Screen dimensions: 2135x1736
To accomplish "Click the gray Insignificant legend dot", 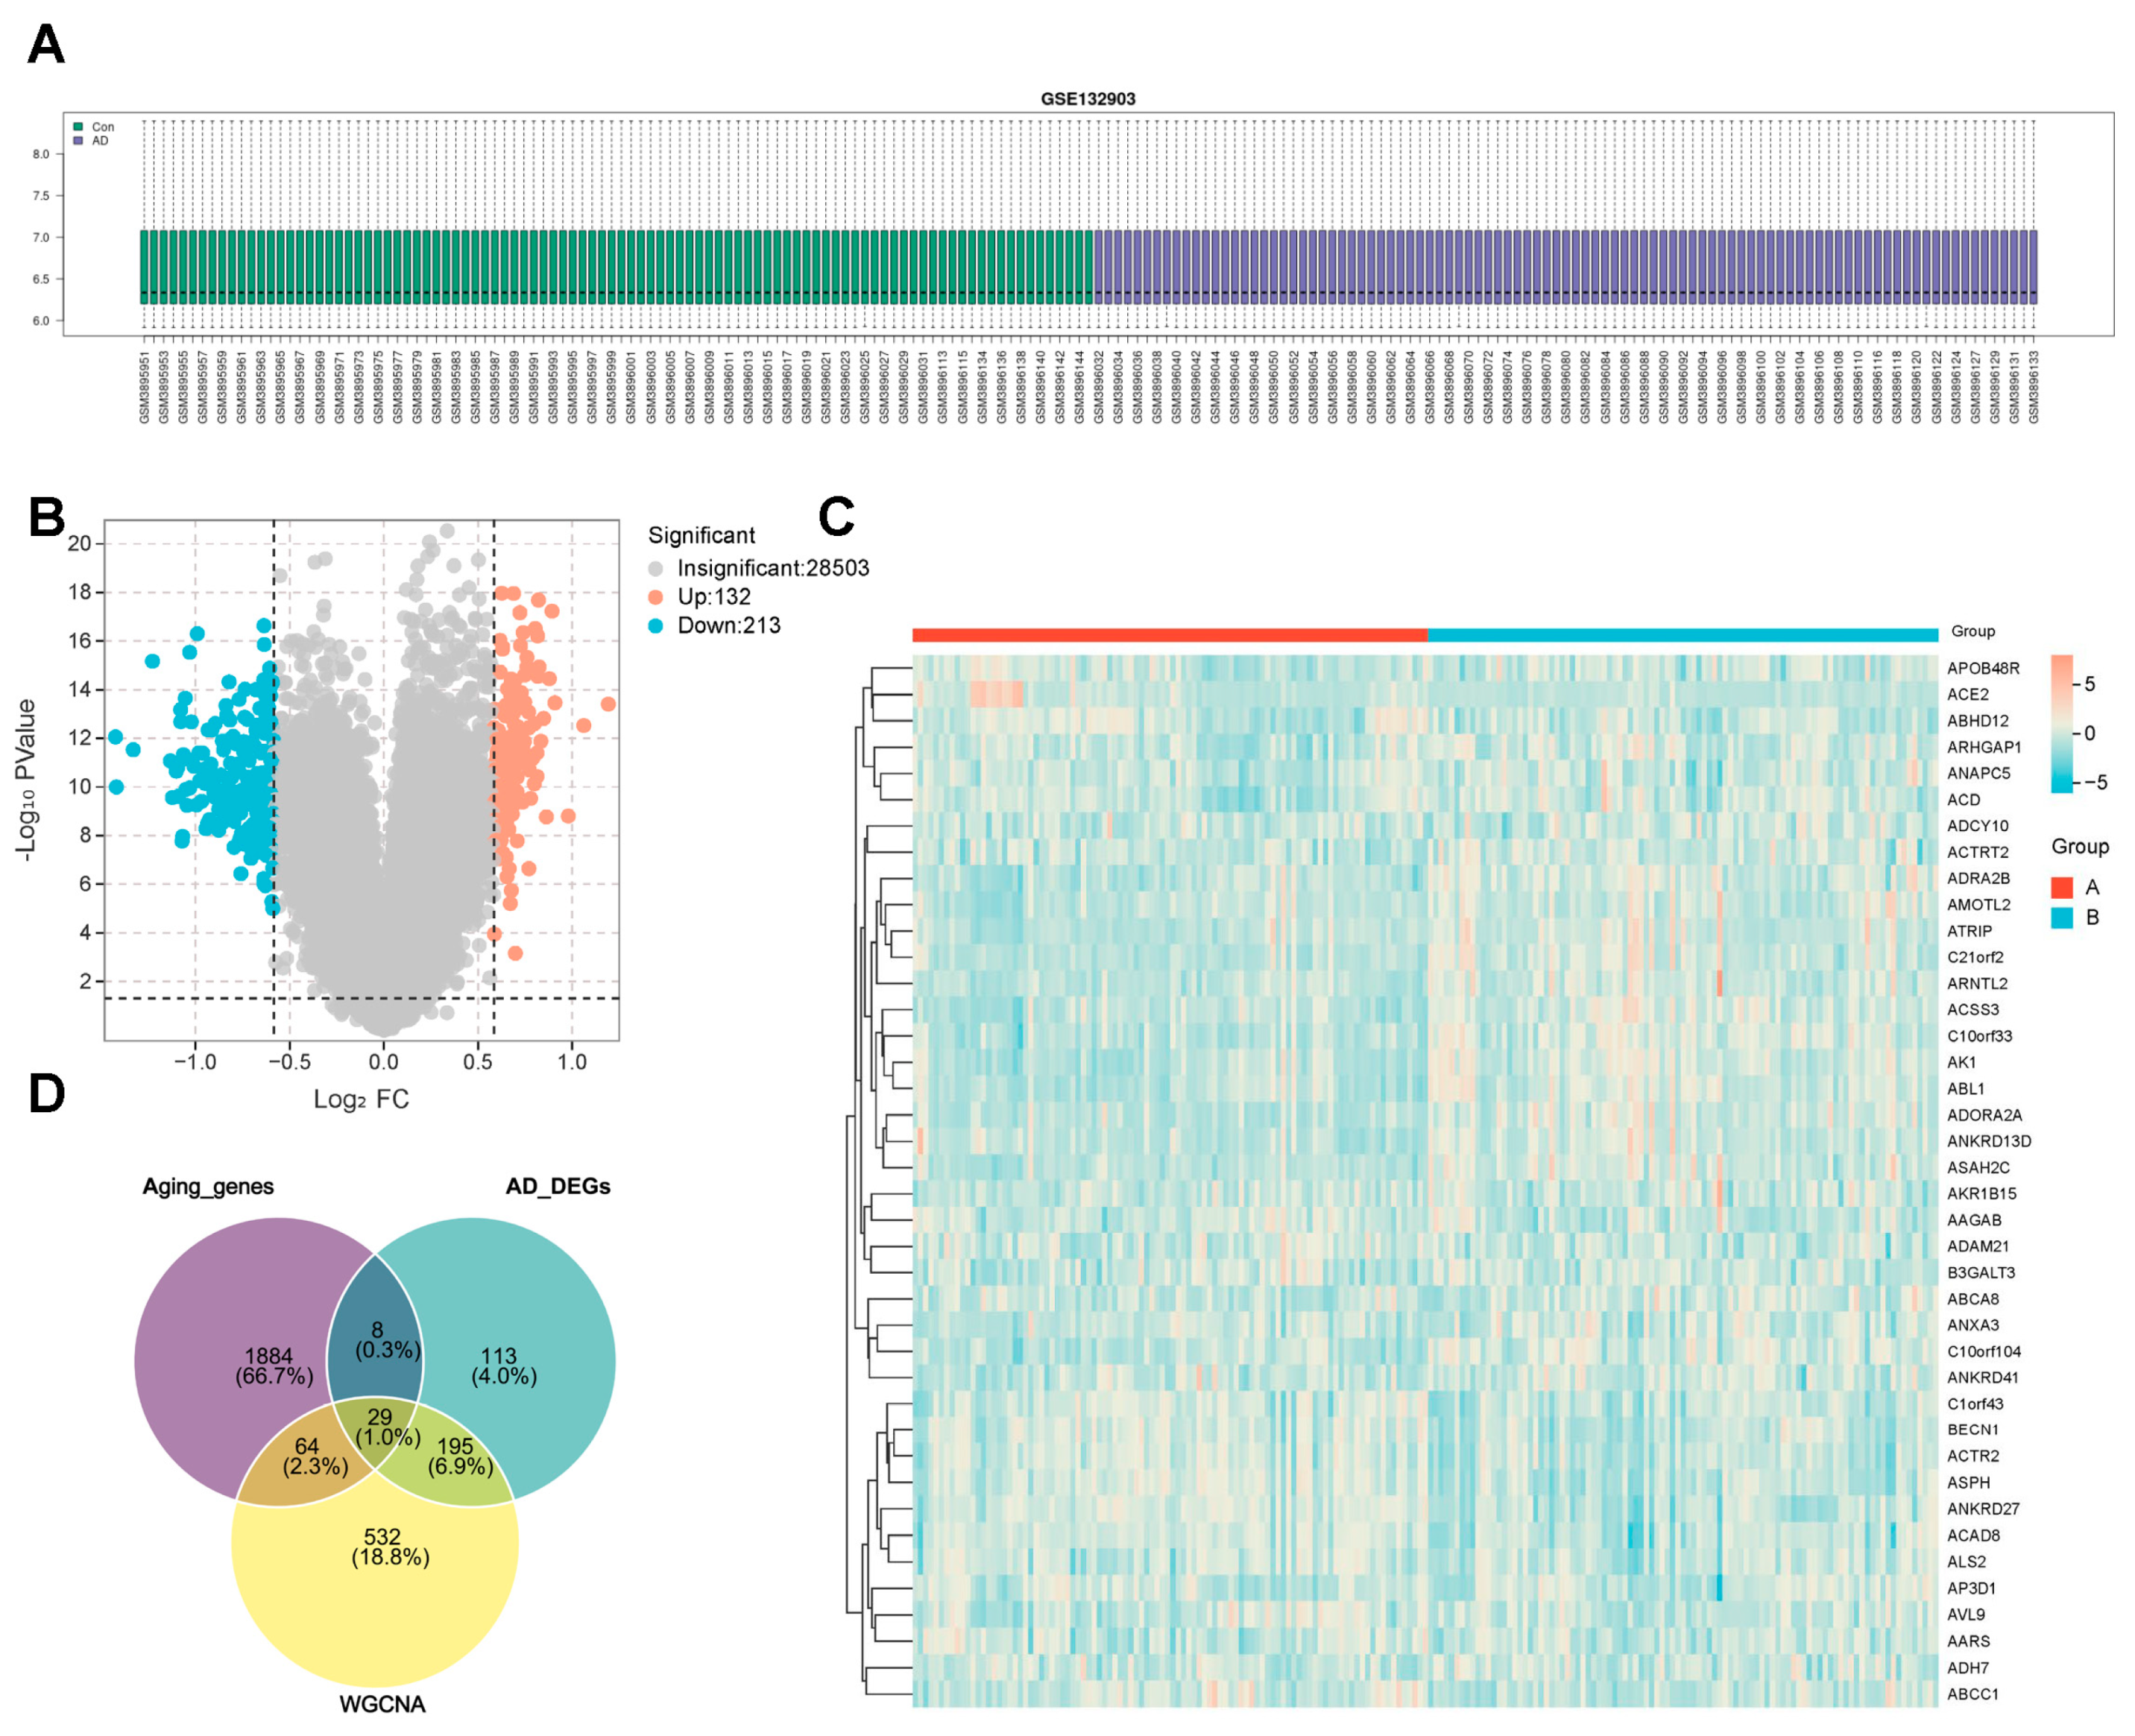I will click(x=655, y=568).
